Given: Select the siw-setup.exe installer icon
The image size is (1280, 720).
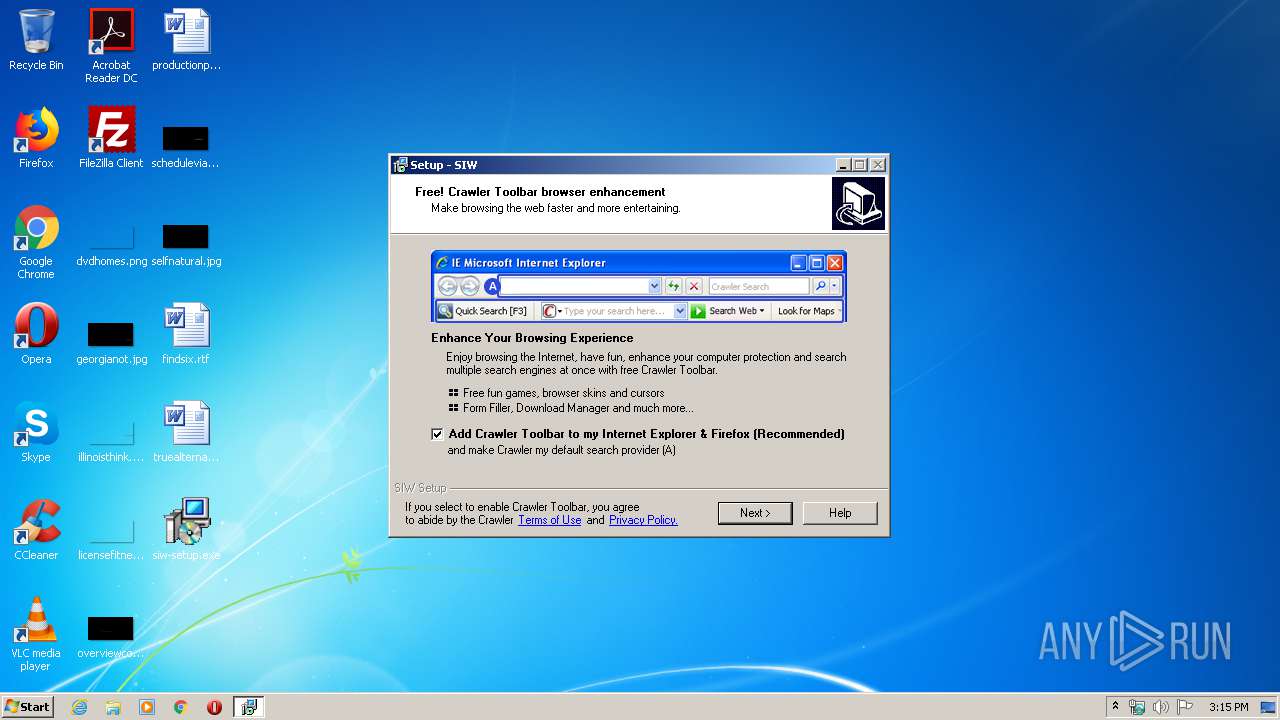Looking at the screenshot, I should point(186,530).
